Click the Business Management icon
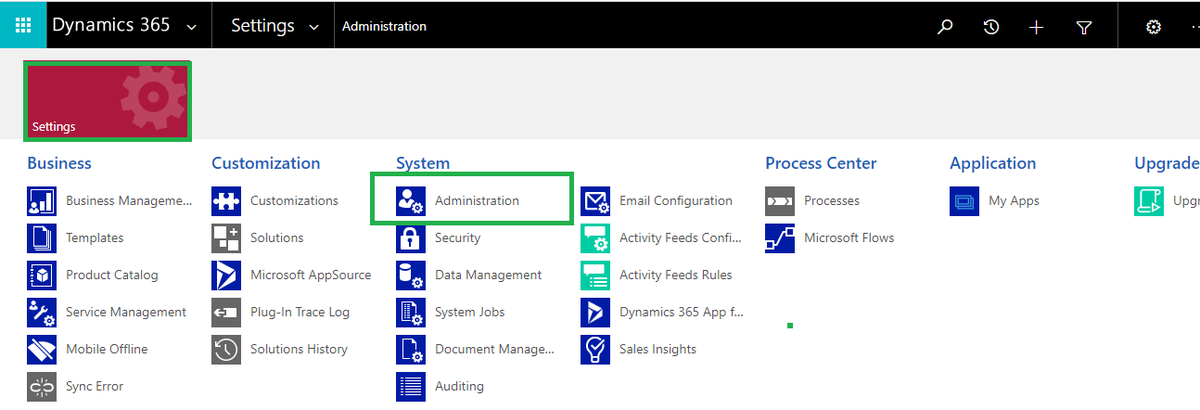This screenshot has height=410, width=1200. (42, 201)
